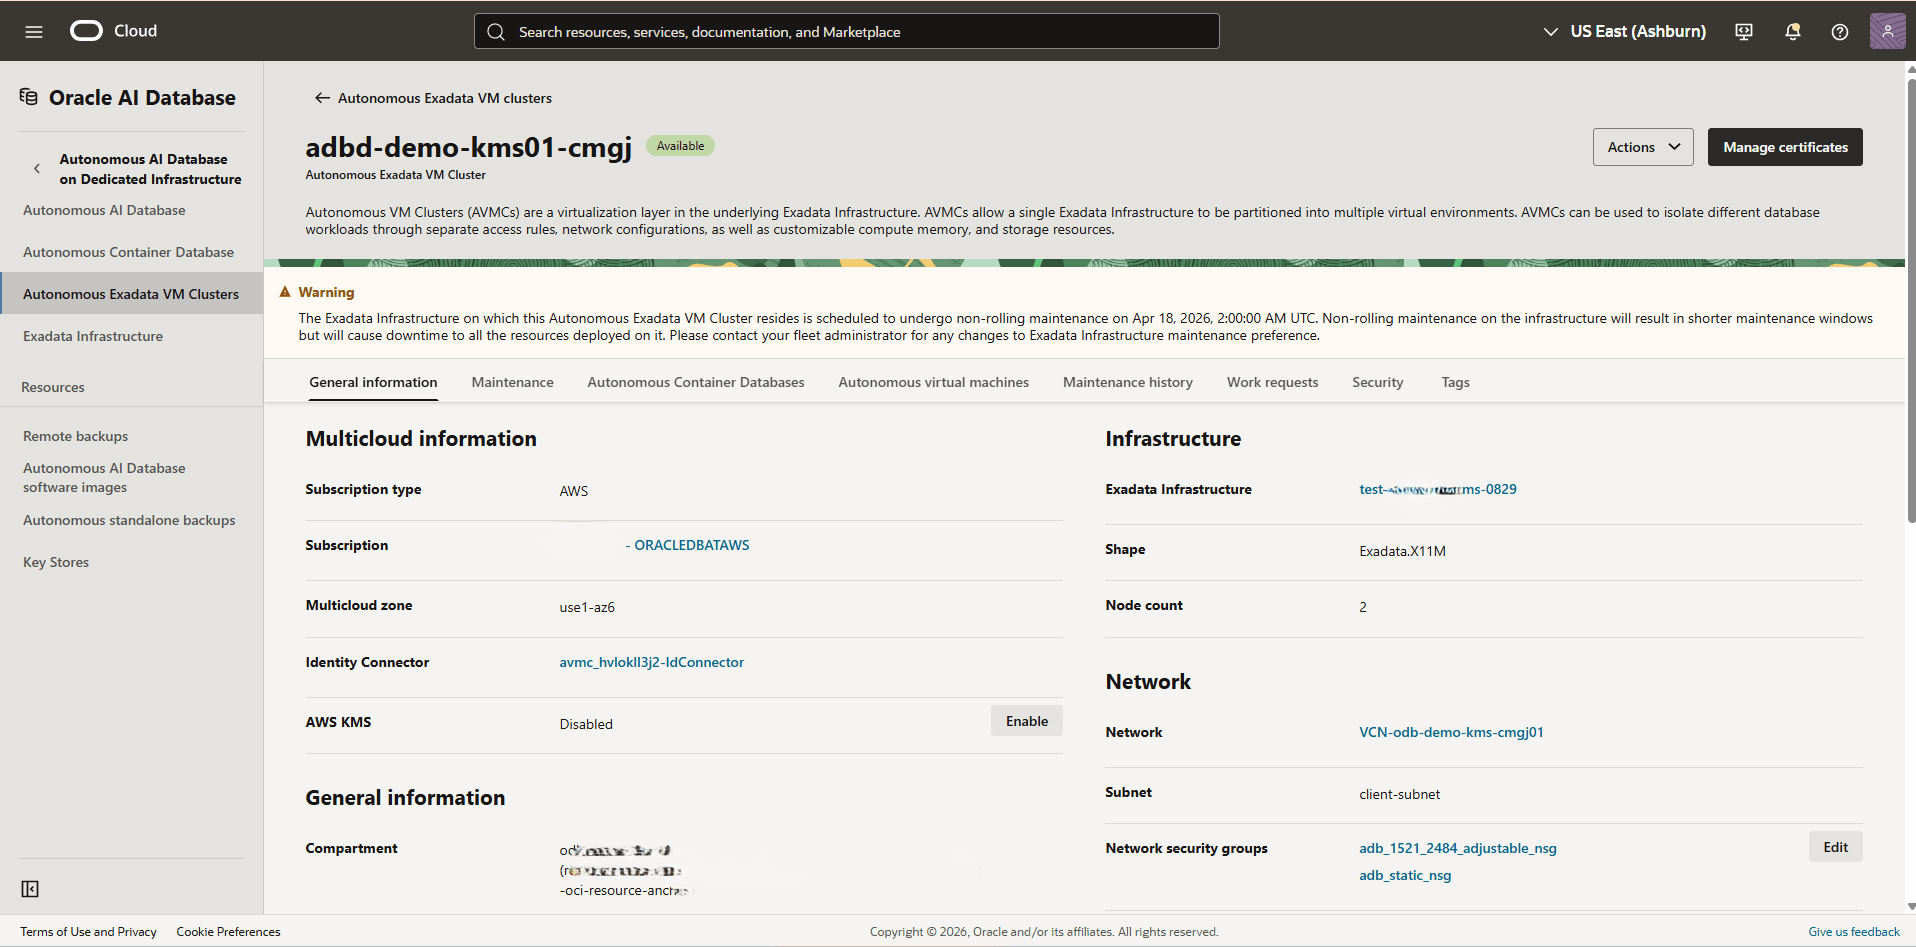This screenshot has height=947, width=1916.
Task: Open the Actions dropdown
Action: pyautogui.click(x=1642, y=147)
